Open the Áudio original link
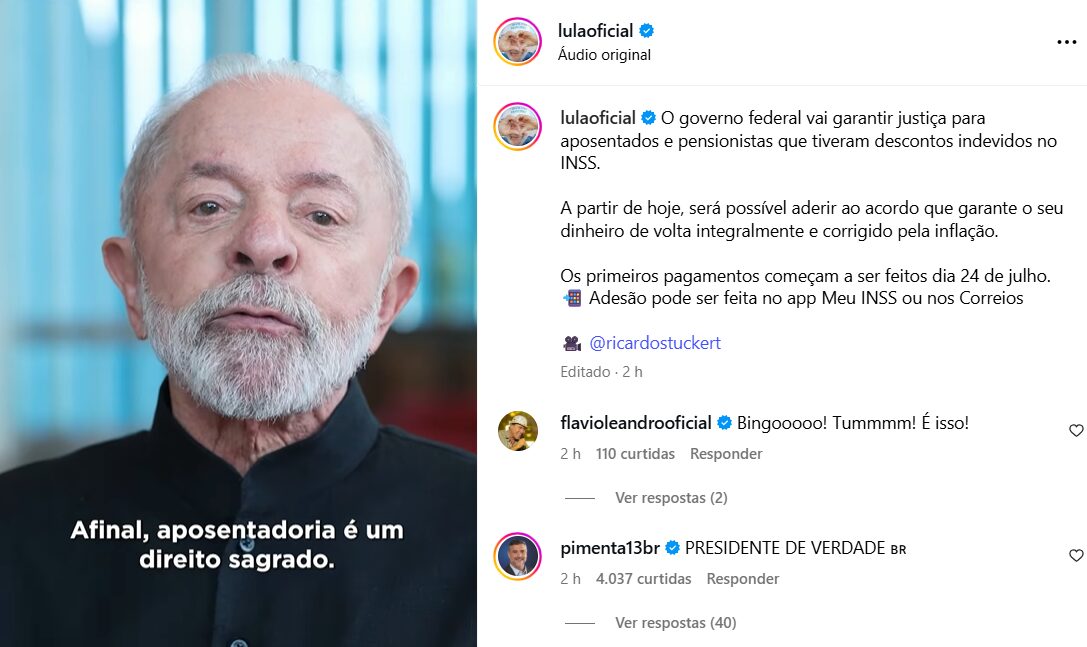The width and height of the screenshot is (1087, 647). pyautogui.click(x=604, y=55)
